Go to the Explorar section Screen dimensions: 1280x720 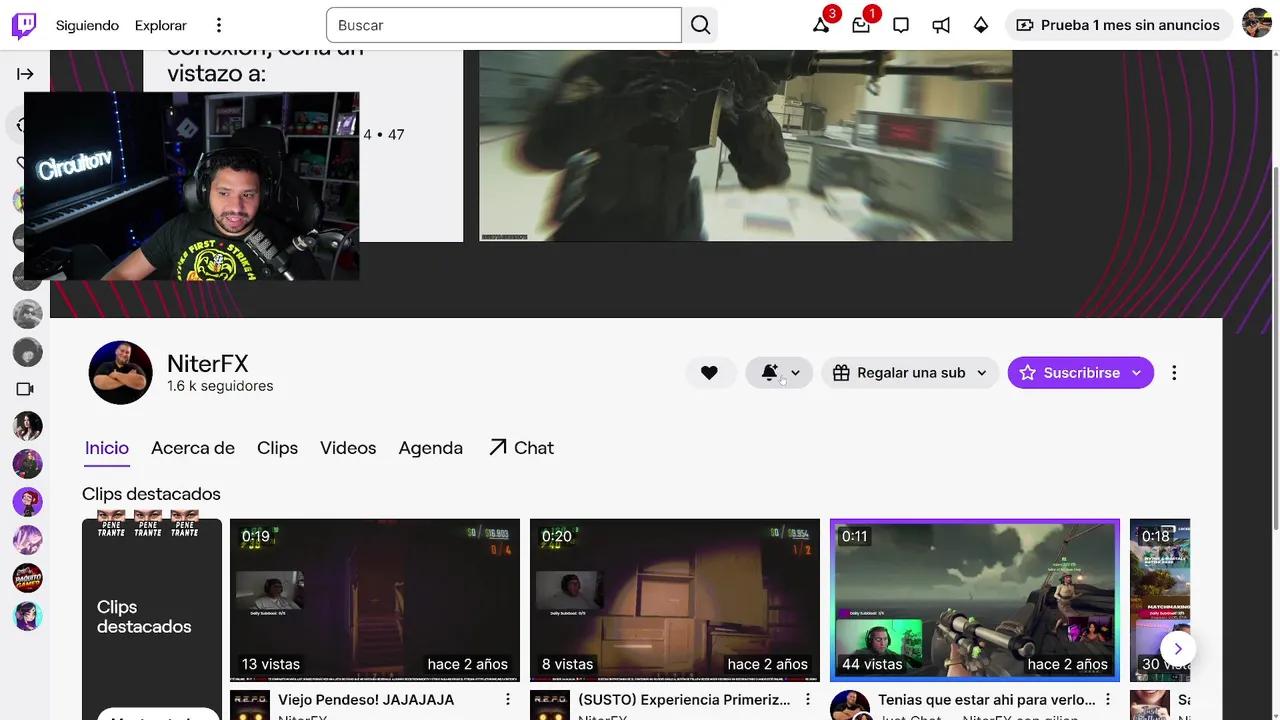click(161, 25)
